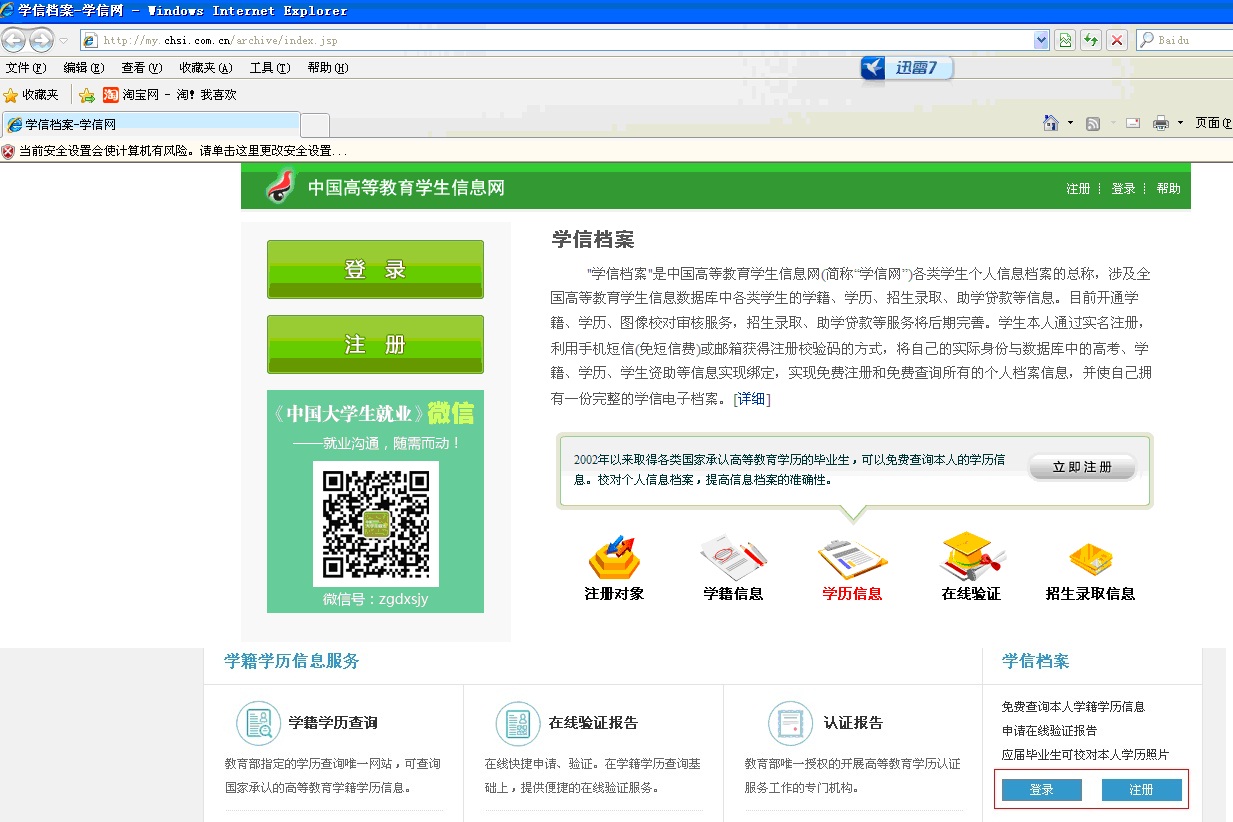Click the 招生录取信息 icon
The width and height of the screenshot is (1233, 822).
pyautogui.click(x=1090, y=558)
